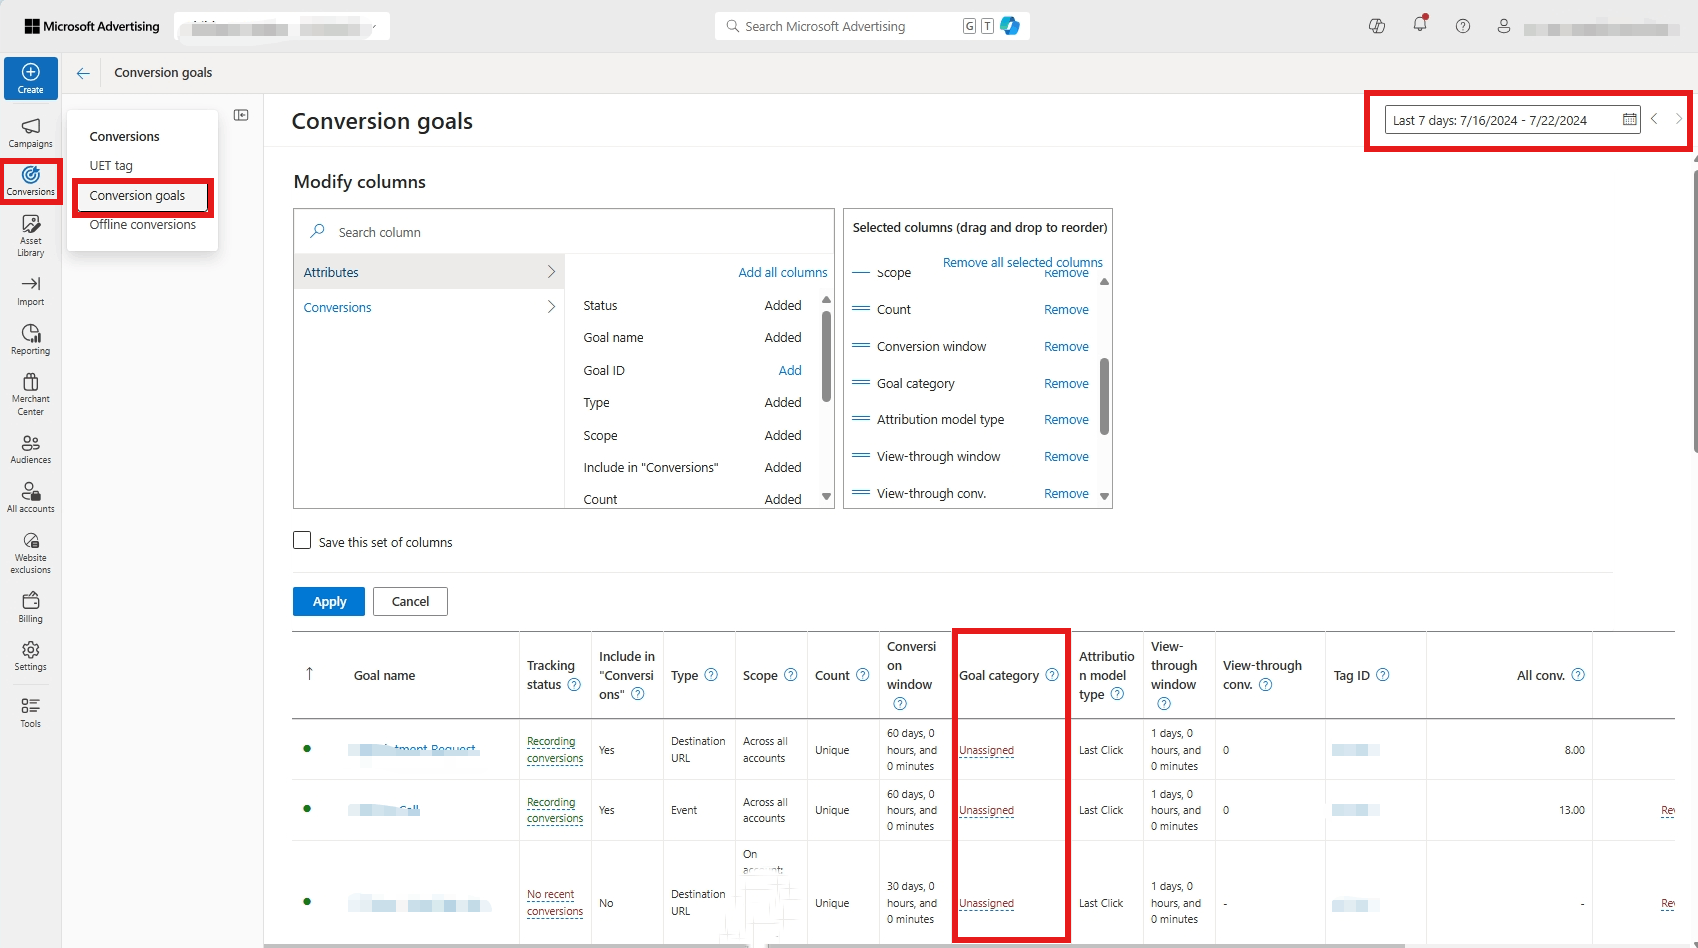The height and width of the screenshot is (948, 1698).
Task: Go to the next date range
Action: [1679, 119]
